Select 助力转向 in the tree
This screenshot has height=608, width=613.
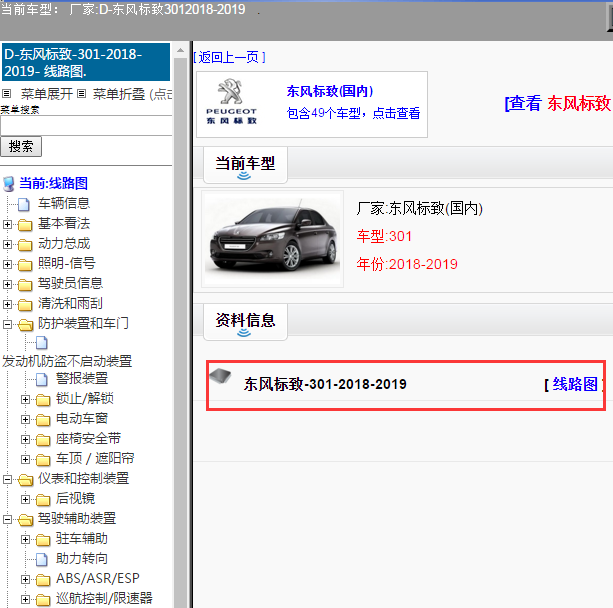click(x=82, y=559)
